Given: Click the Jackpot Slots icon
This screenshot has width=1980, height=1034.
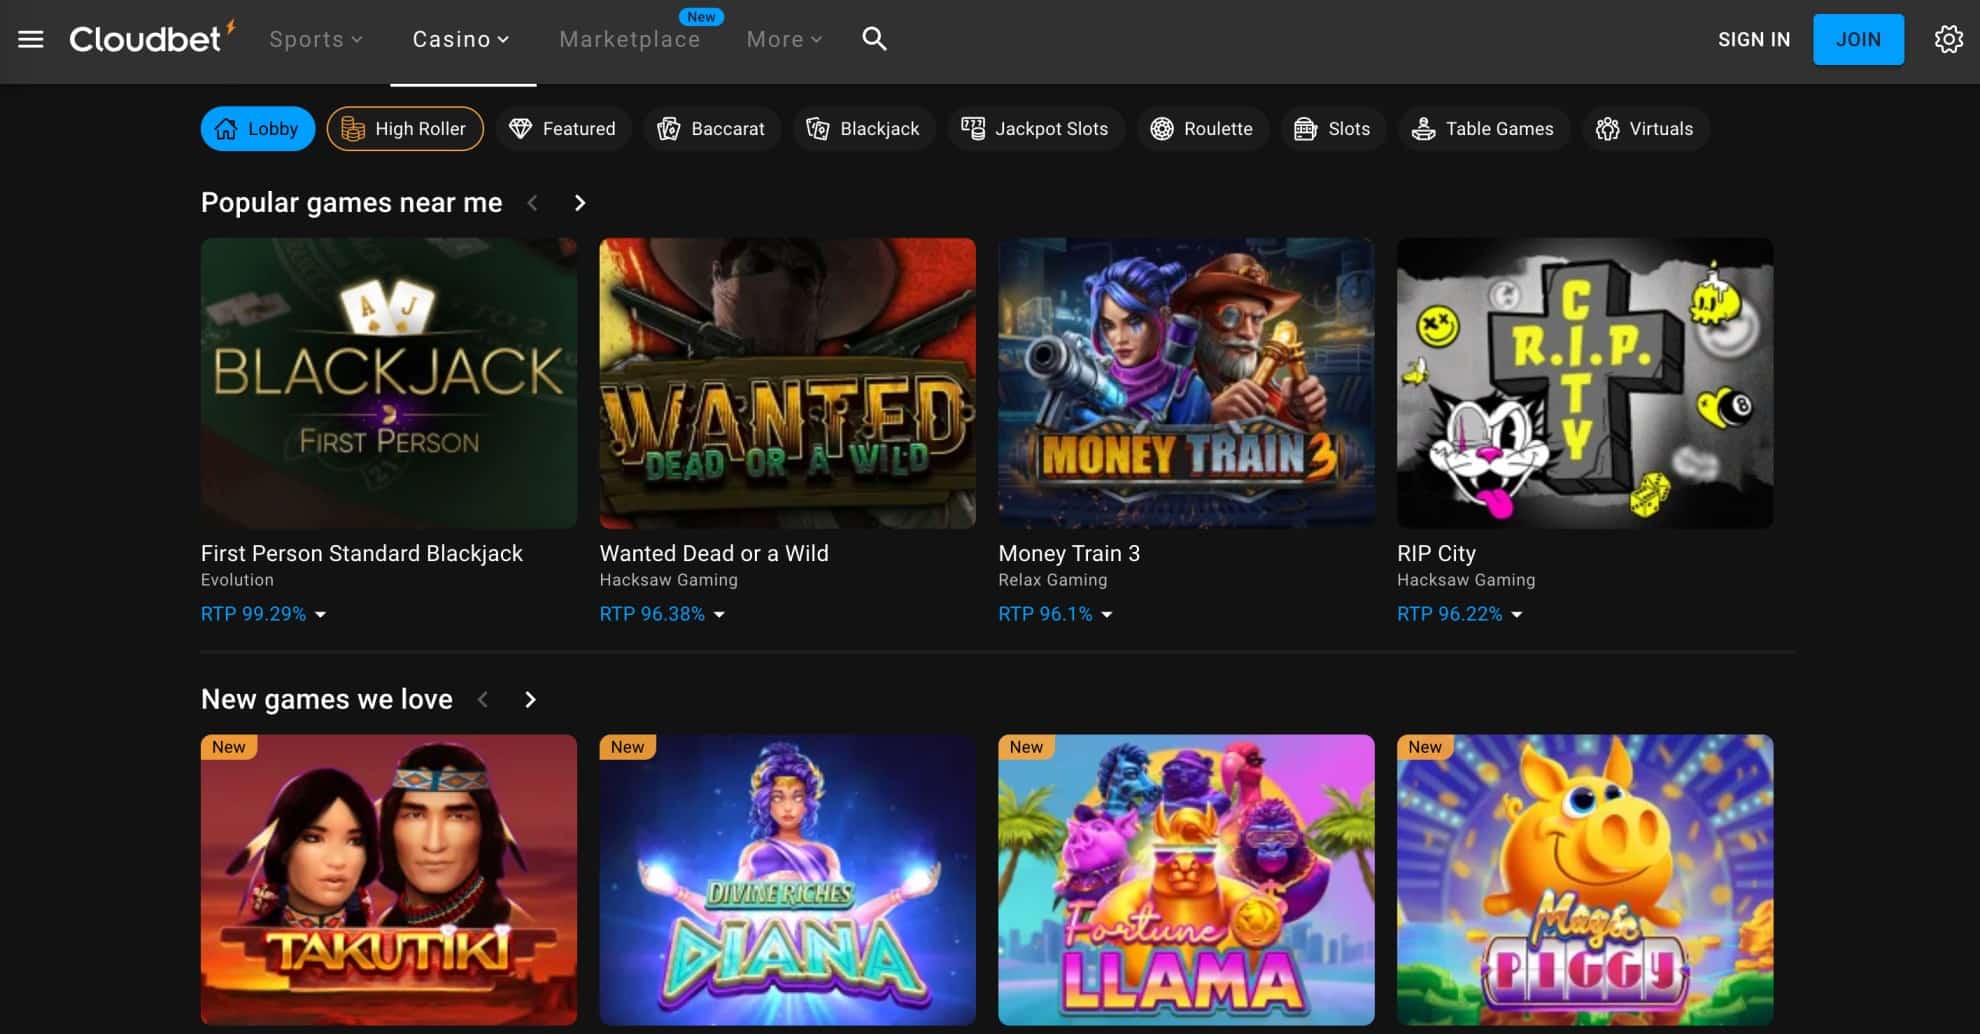Looking at the screenshot, I should 972,128.
